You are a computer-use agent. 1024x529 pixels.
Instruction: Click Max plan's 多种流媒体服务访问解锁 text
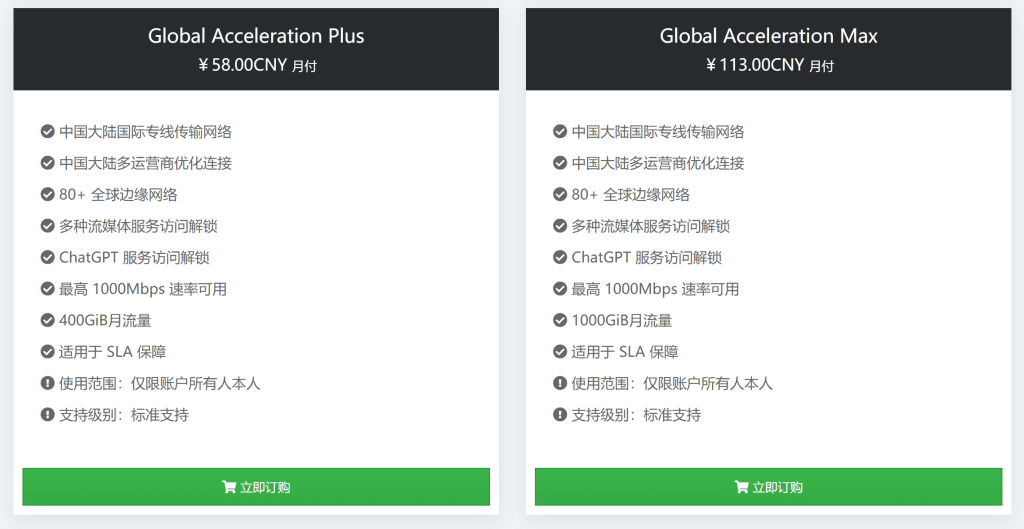(651, 226)
